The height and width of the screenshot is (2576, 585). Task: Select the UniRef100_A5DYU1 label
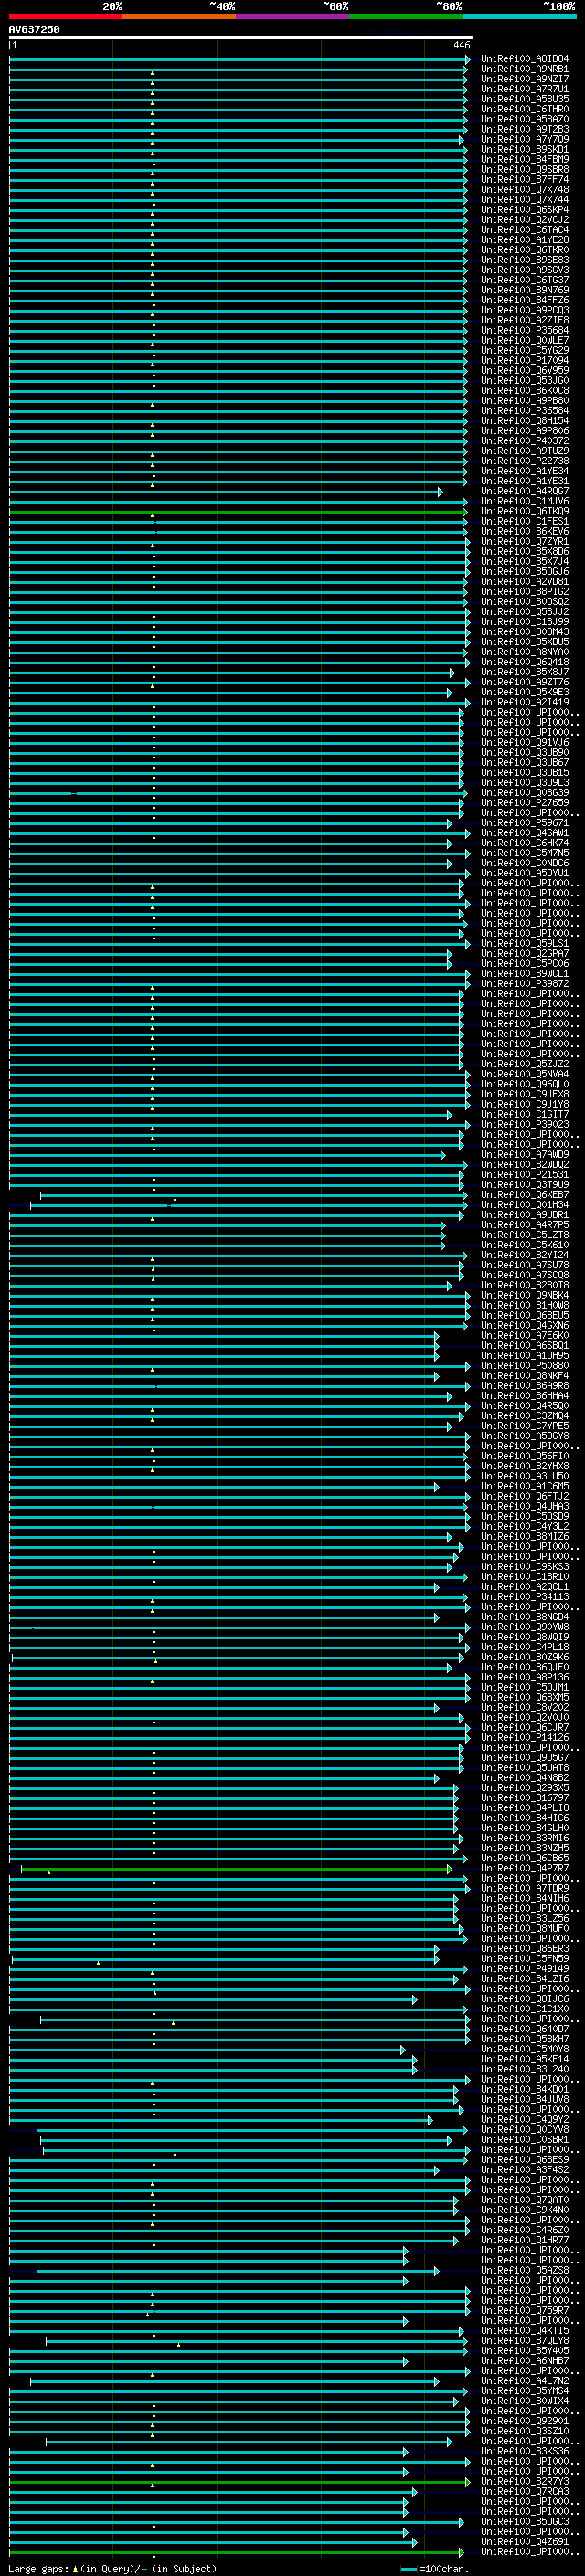coord(524,874)
